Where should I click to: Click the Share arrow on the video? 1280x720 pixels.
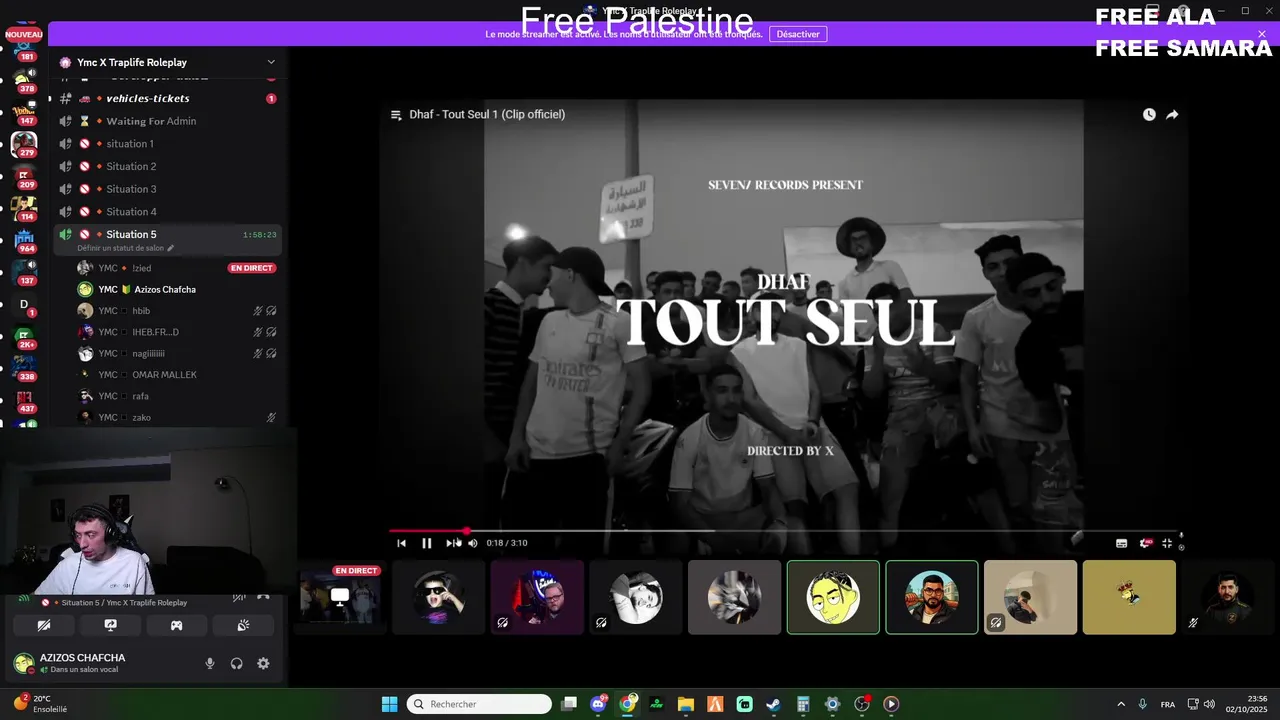tap(1172, 114)
